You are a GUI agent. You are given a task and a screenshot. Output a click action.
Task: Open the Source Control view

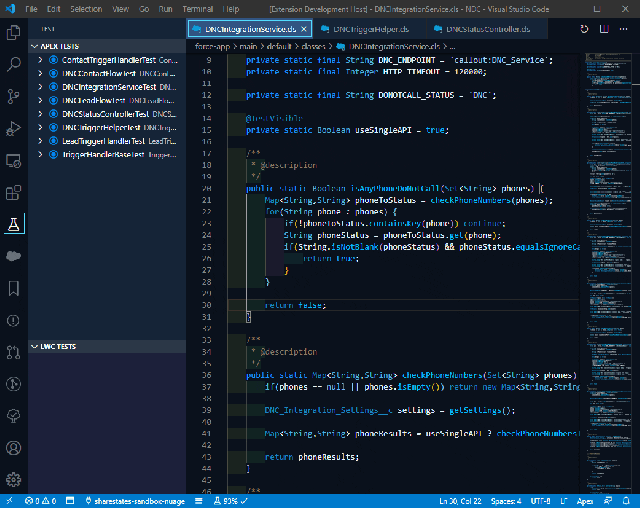[x=14, y=97]
